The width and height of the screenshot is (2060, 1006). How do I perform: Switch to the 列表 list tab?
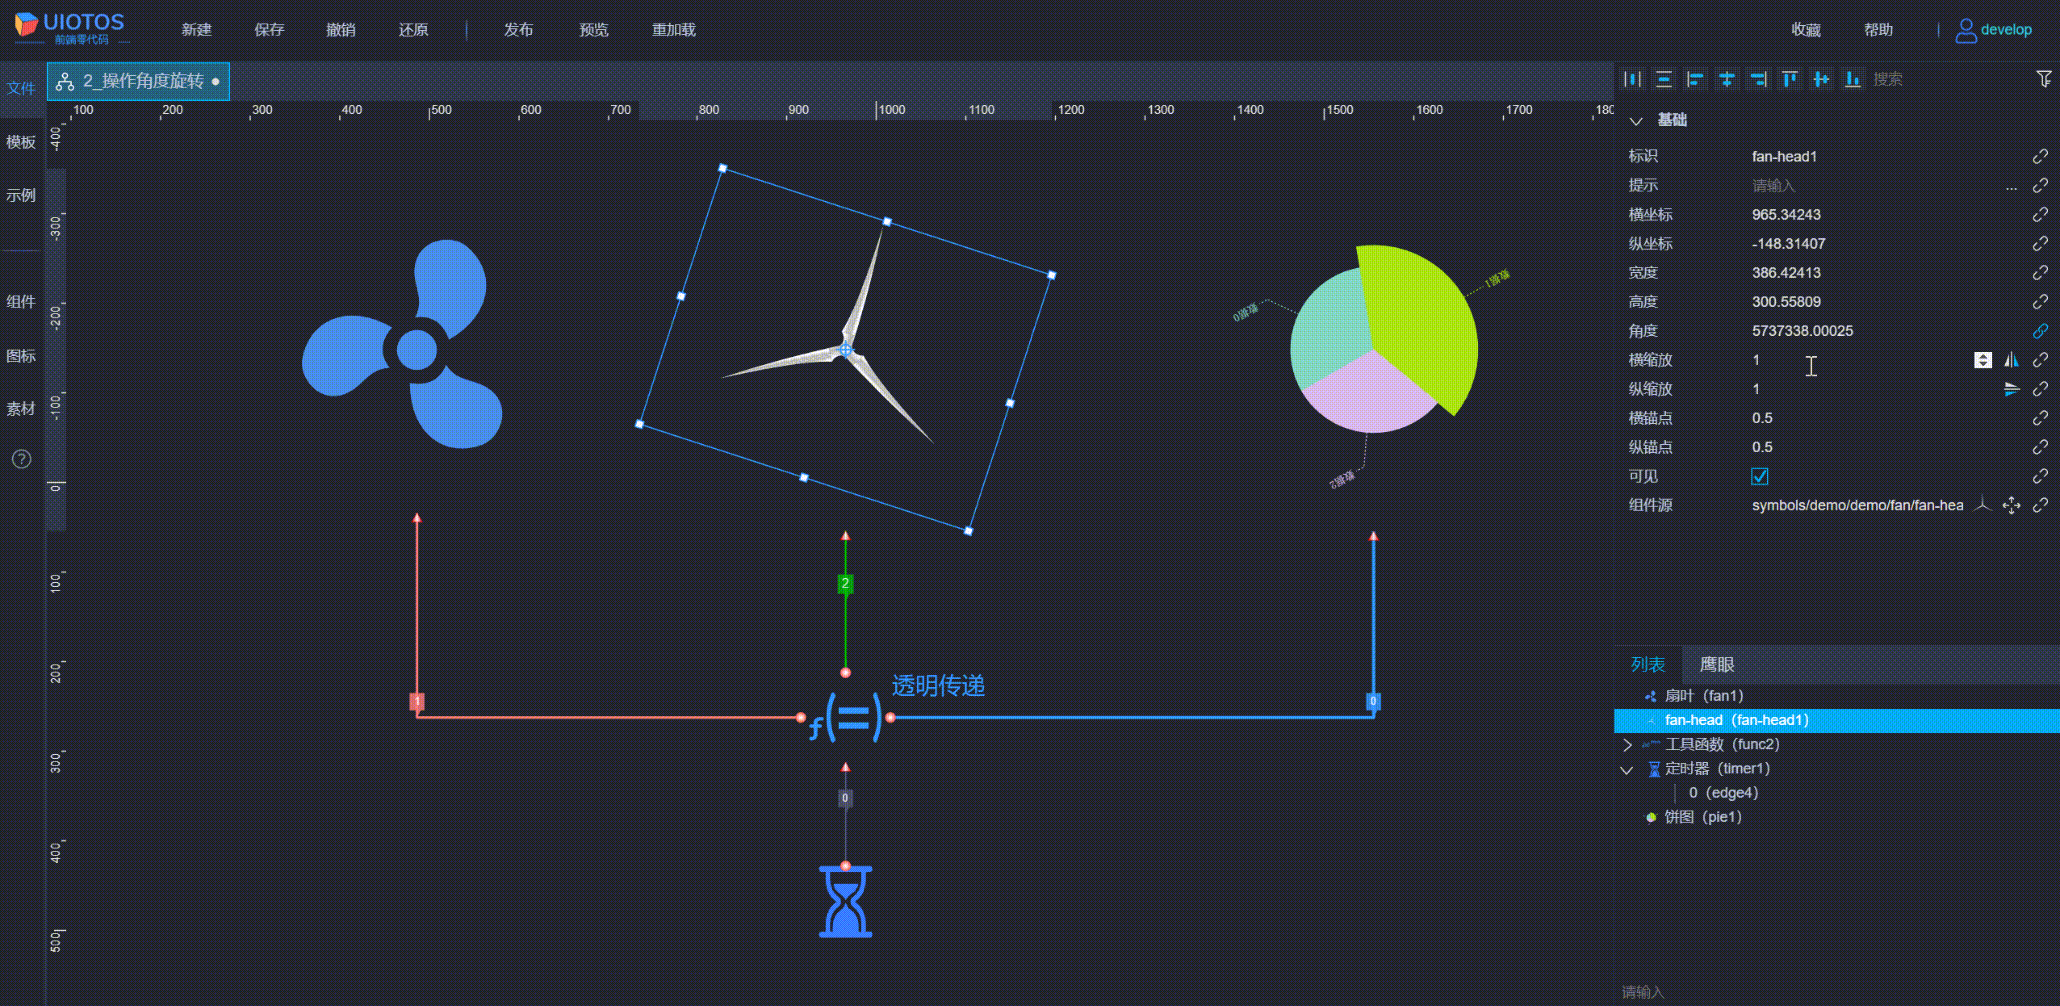[1648, 664]
